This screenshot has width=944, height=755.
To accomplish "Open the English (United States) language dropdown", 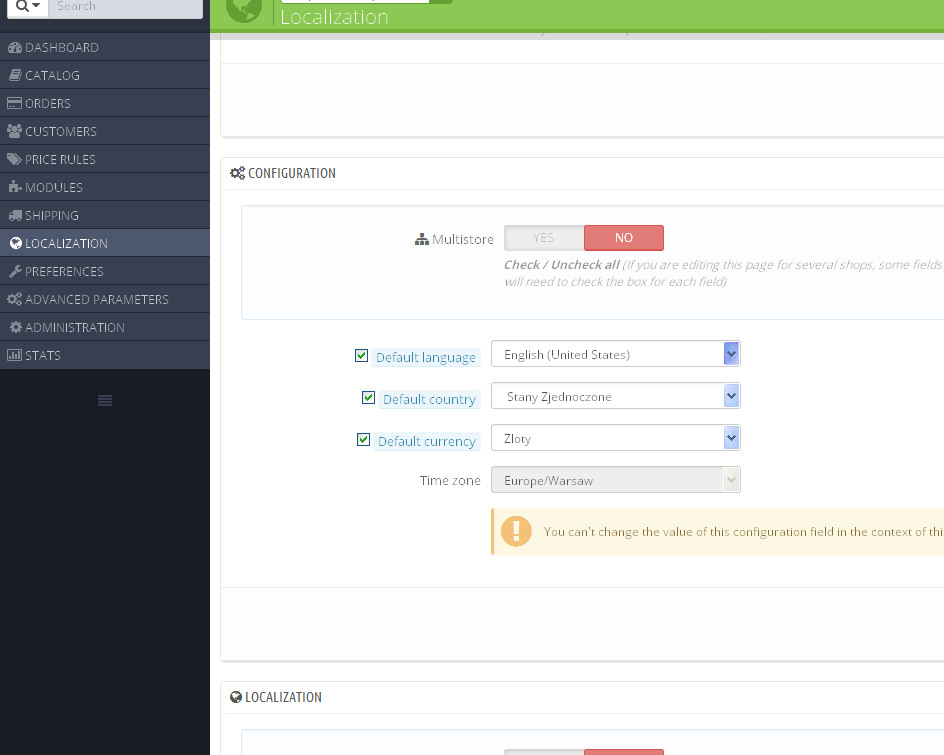I will coord(616,354).
